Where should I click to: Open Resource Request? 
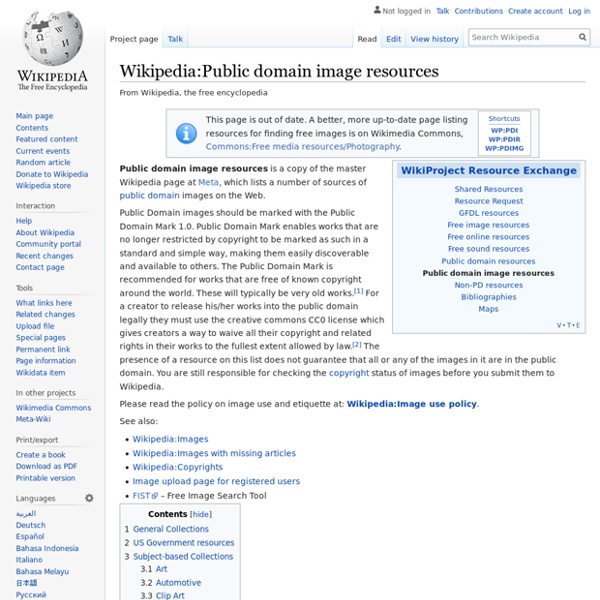tap(489, 201)
